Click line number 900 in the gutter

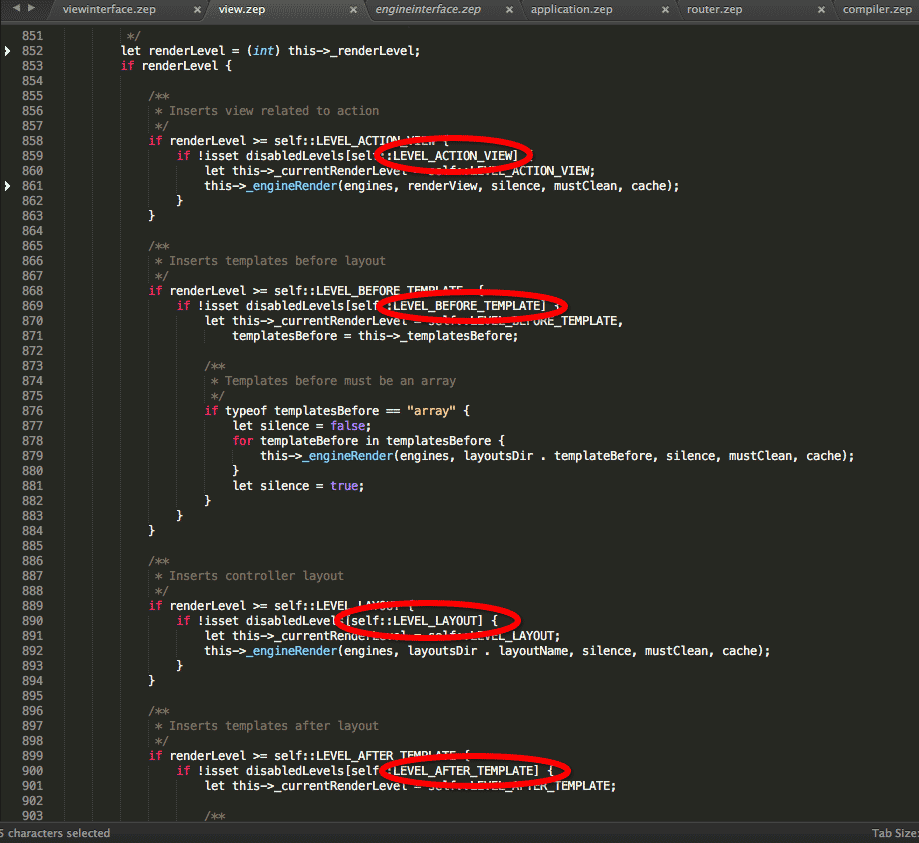coord(32,771)
